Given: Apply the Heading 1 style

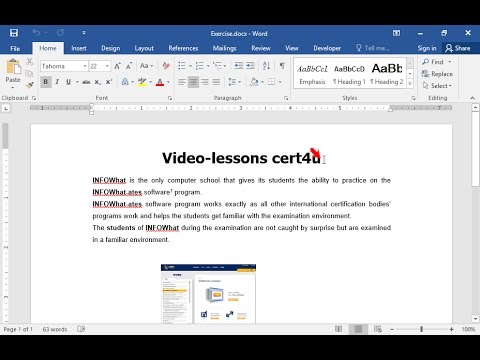Looking at the screenshot, I should 349,74.
